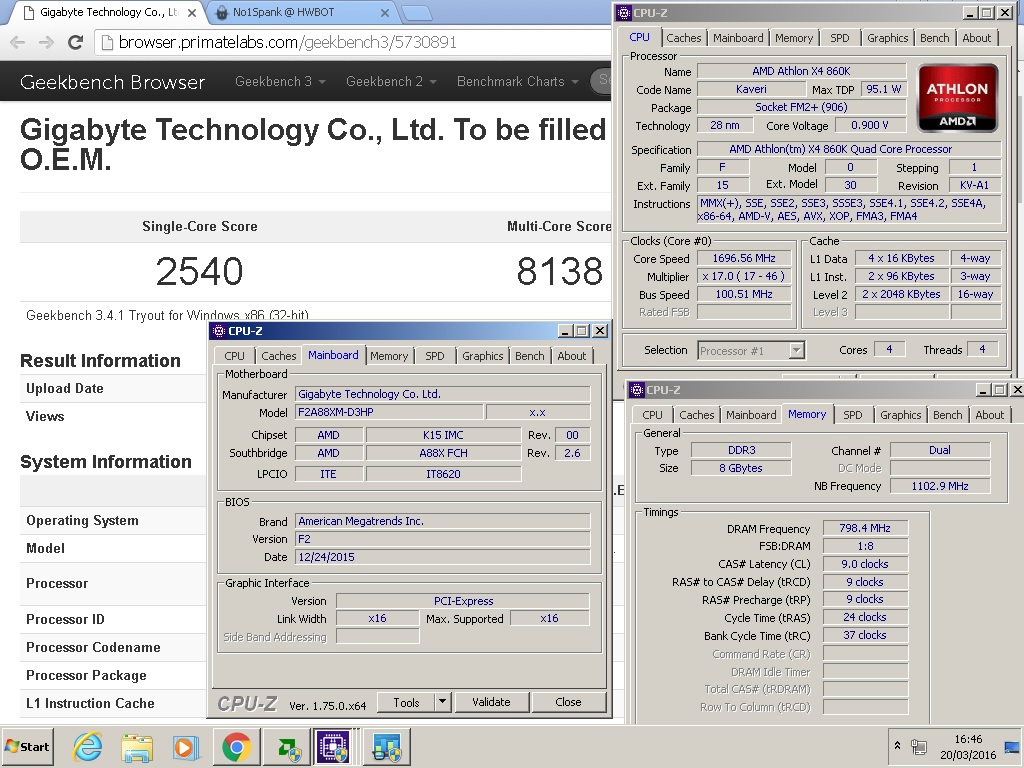Click About tab in the Memory CPU-Z window
1024x768 pixels.
(989, 415)
